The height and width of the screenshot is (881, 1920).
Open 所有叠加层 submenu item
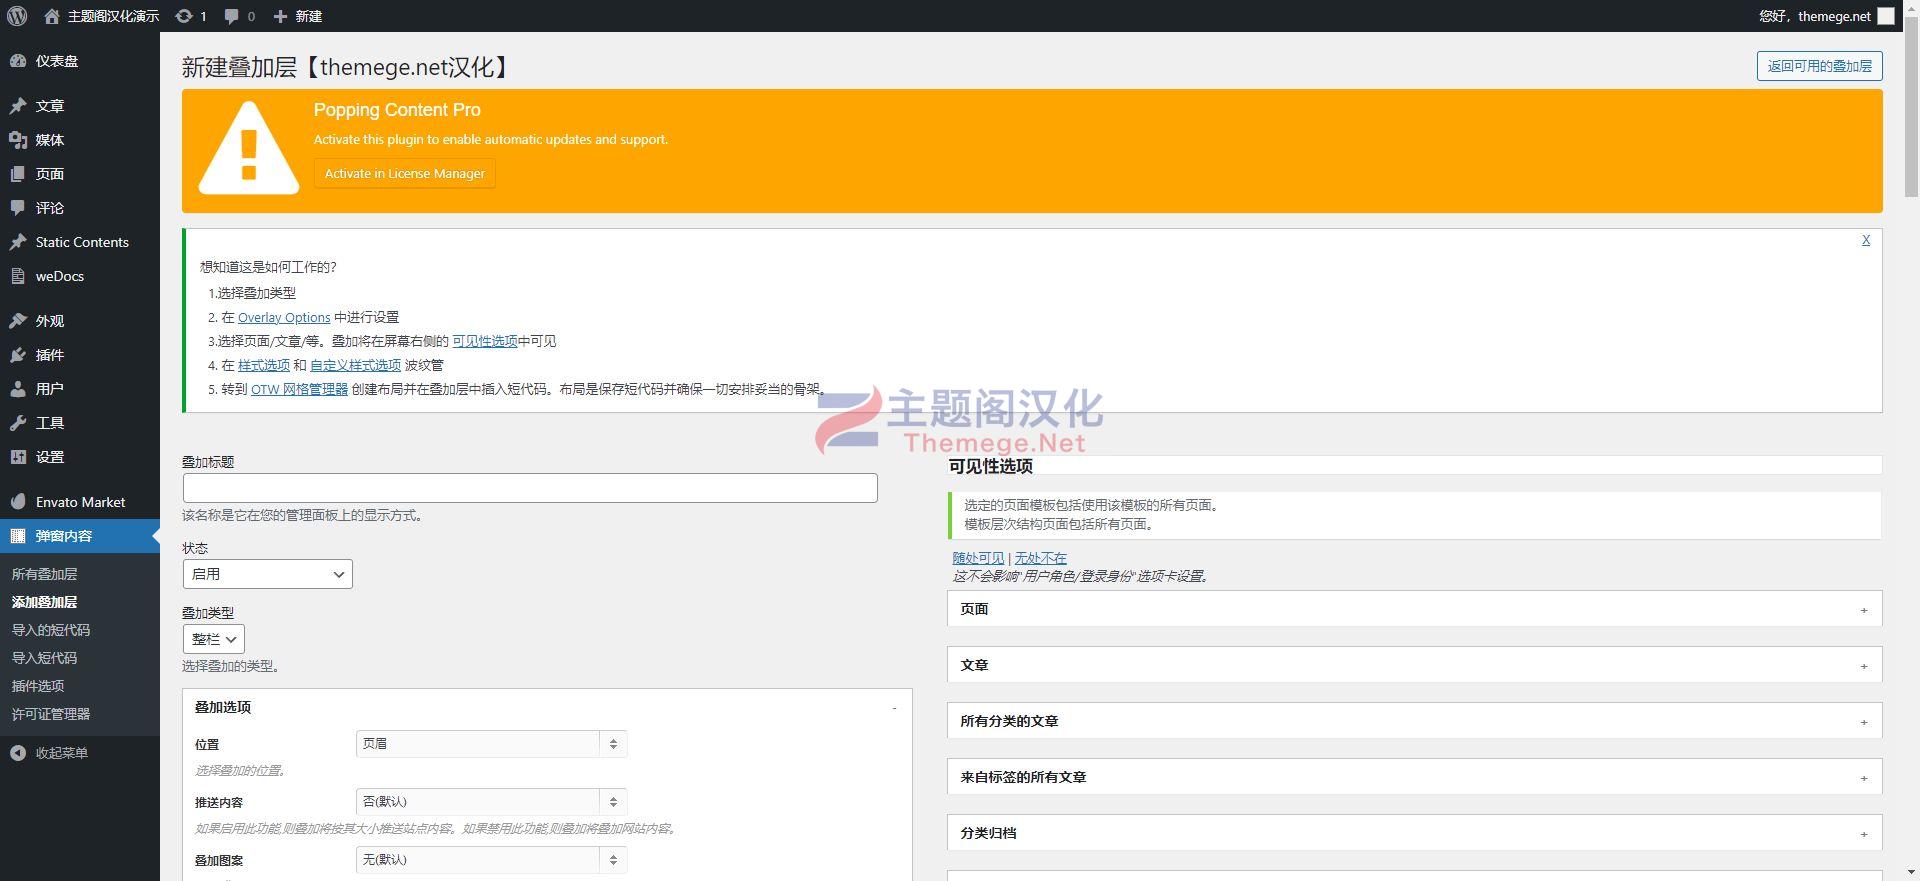click(44, 574)
